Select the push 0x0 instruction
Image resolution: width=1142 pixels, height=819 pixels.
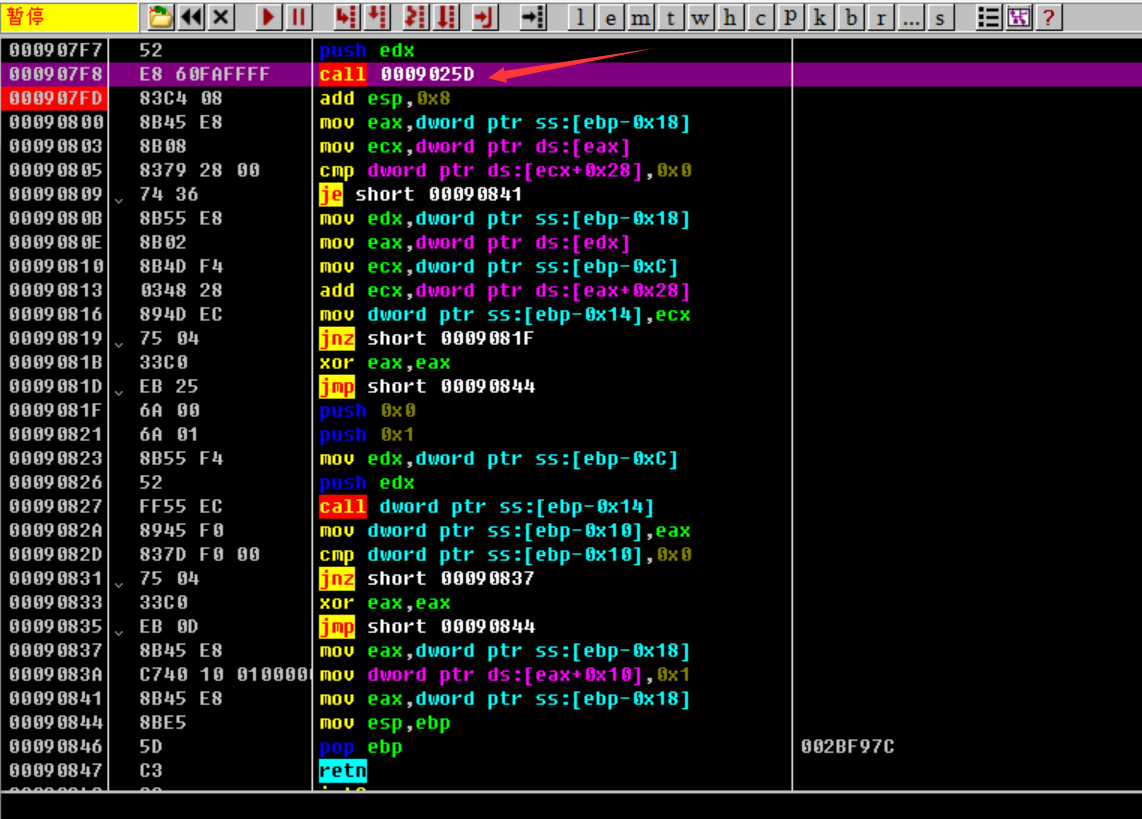coord(368,411)
